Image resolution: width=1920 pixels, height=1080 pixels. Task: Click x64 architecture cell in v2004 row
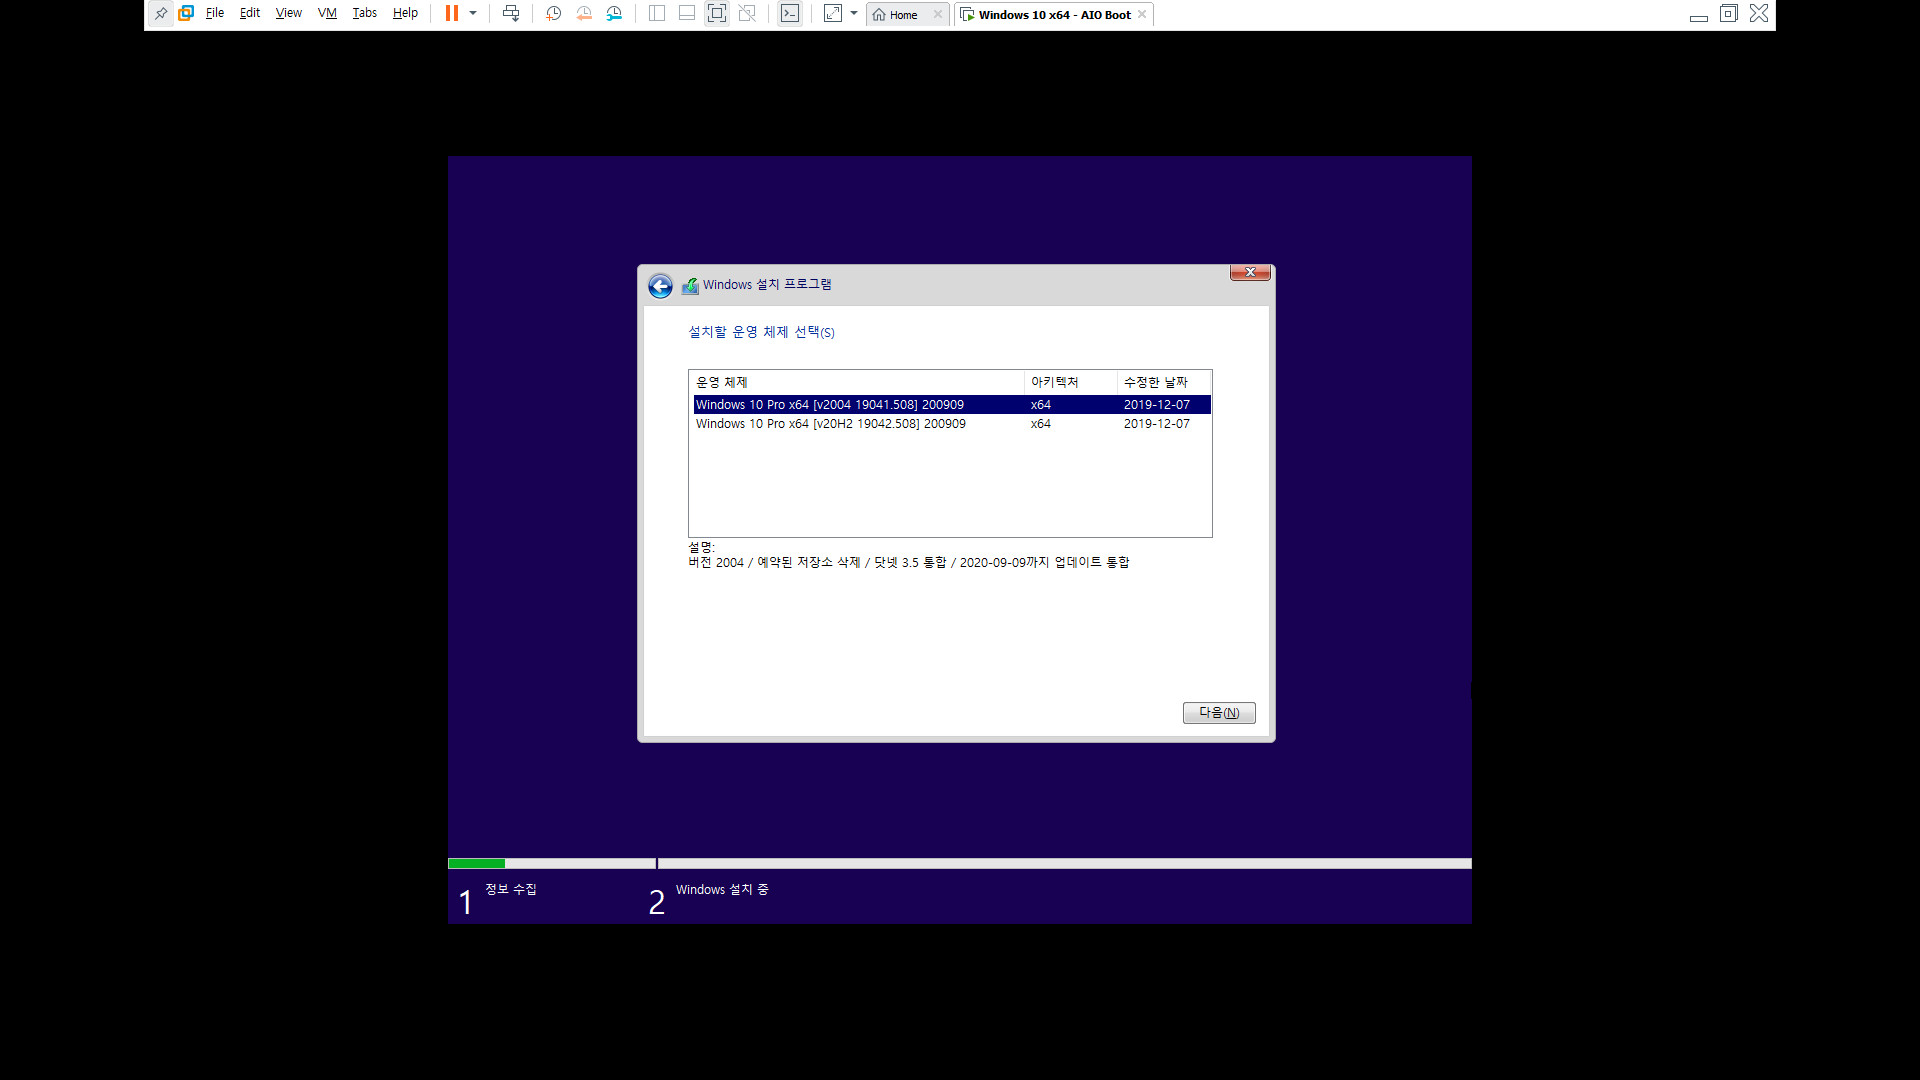[x=1041, y=405]
